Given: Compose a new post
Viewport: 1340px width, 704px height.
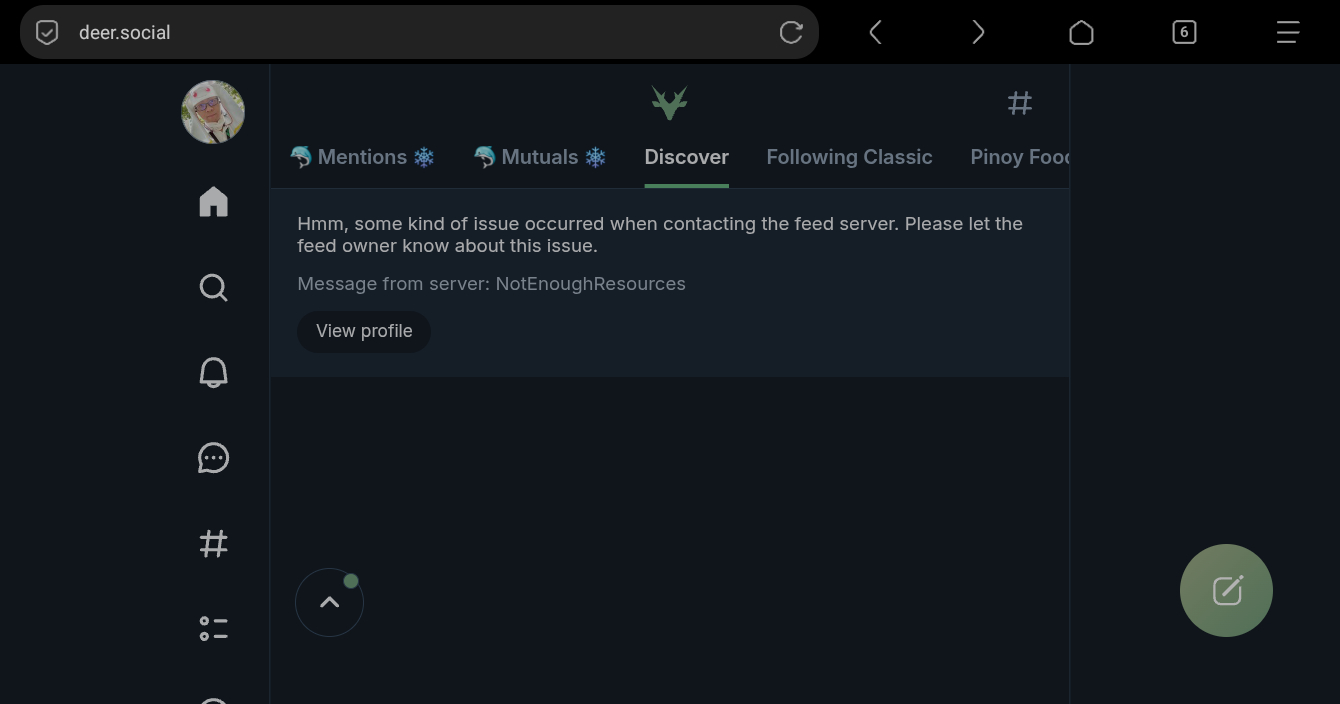Looking at the screenshot, I should (1226, 590).
